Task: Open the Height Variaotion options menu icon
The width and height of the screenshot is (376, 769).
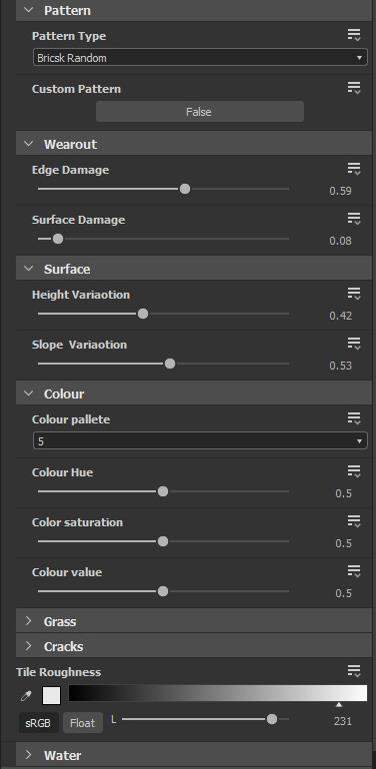Action: [x=354, y=294]
